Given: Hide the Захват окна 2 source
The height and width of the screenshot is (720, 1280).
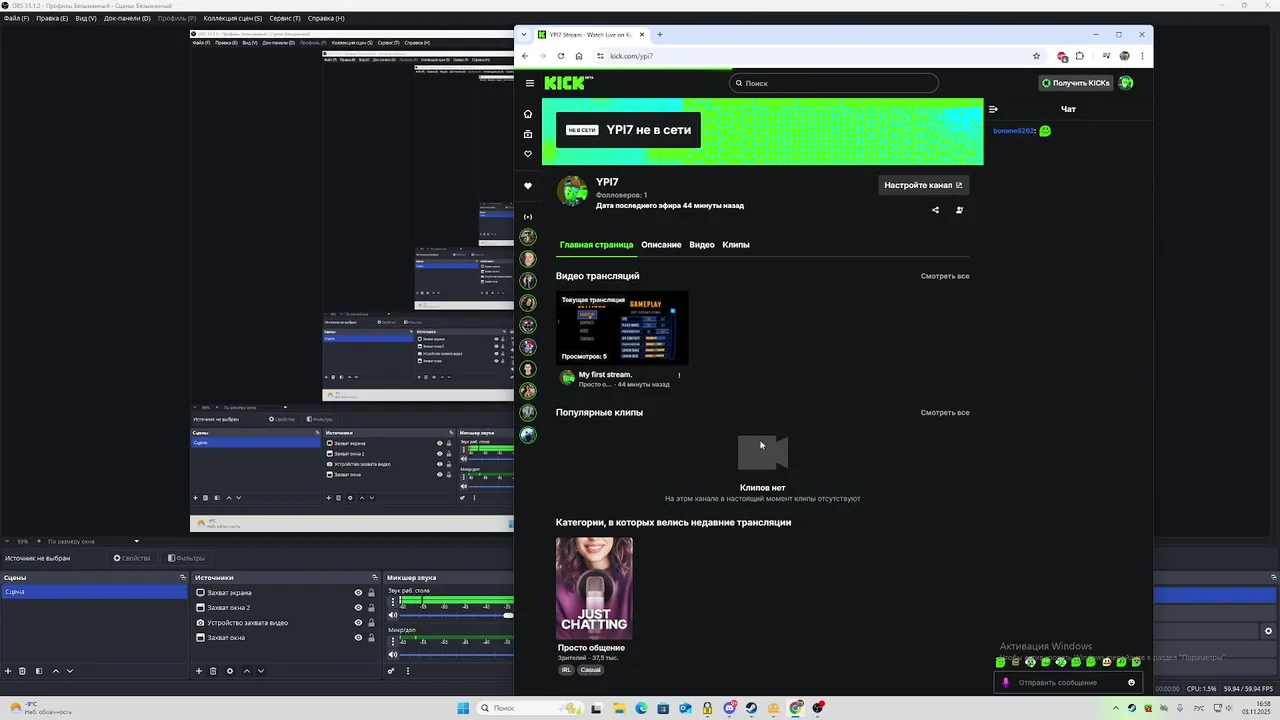Looking at the screenshot, I should 358,608.
